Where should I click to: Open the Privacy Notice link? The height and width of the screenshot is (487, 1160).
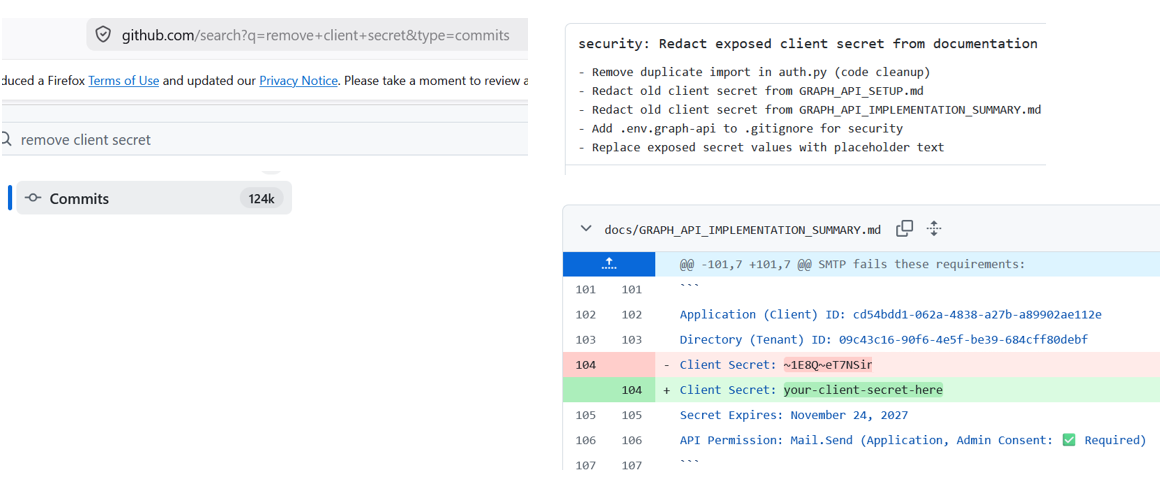(298, 81)
